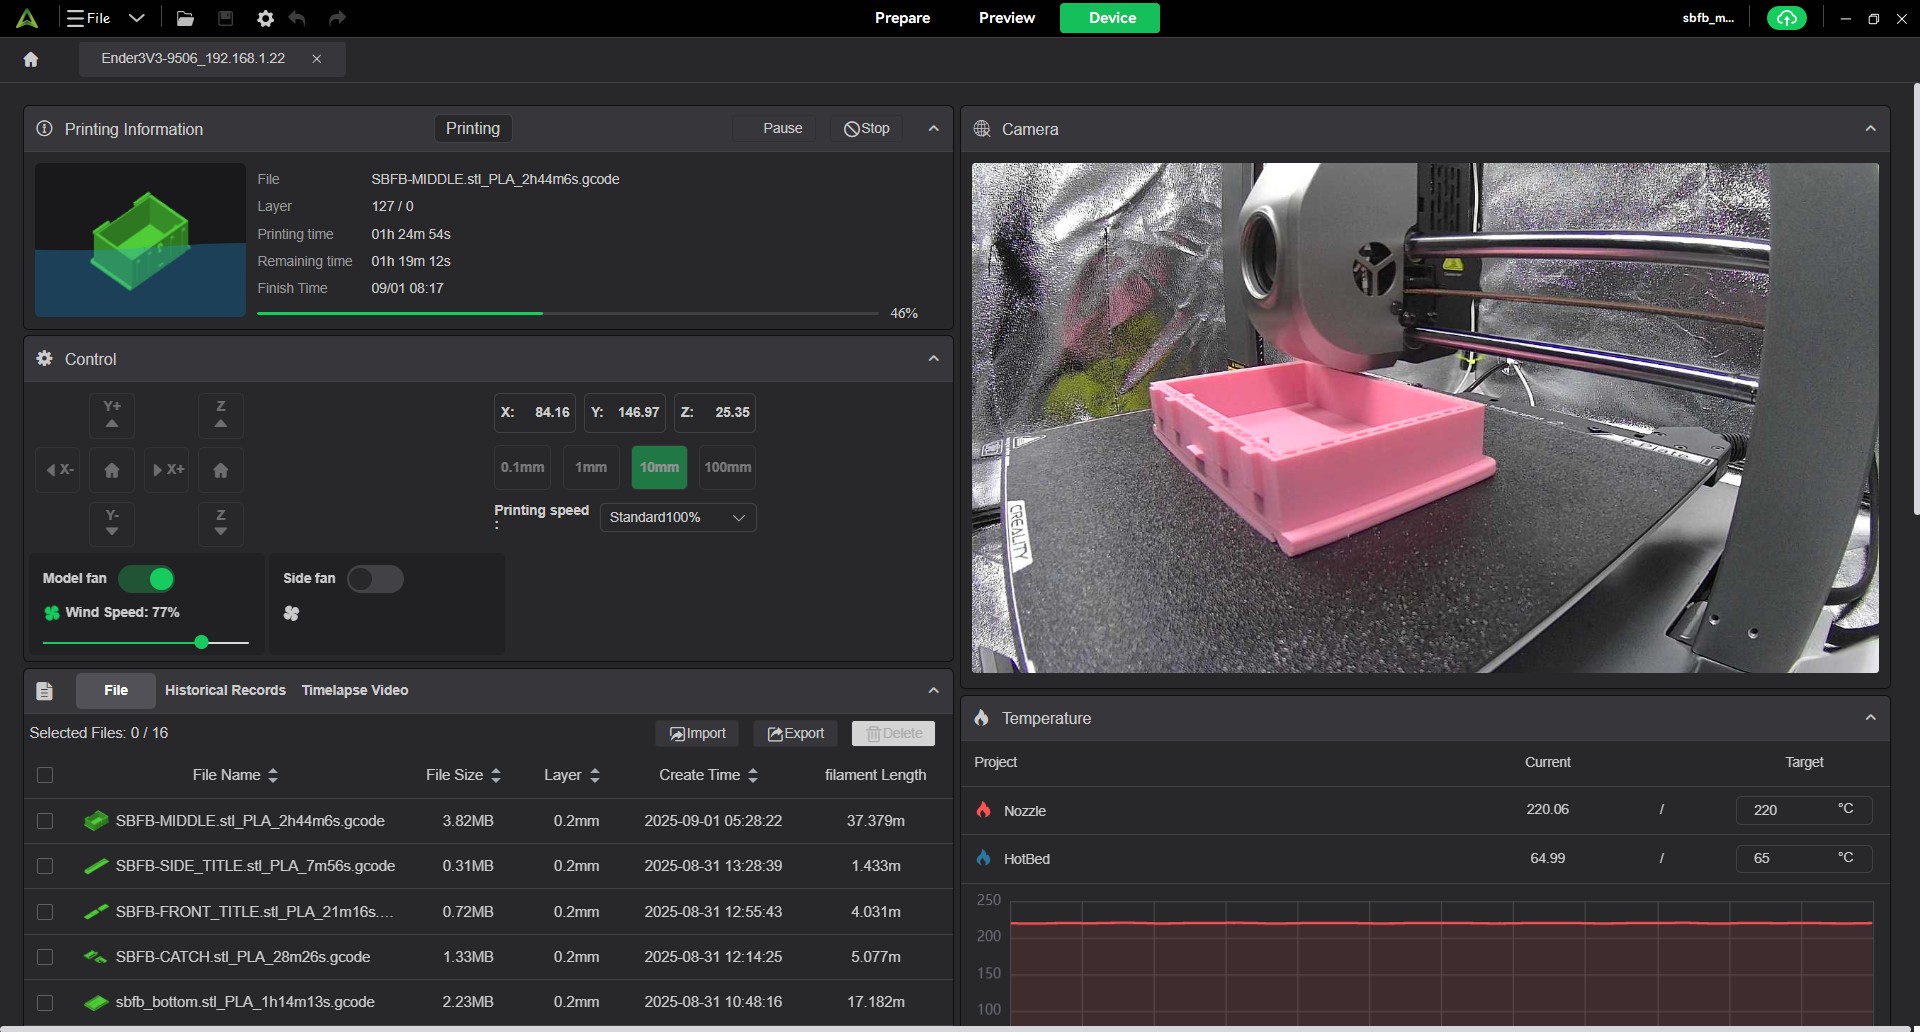Check the SBFB-CATCH.stl gcode file checkbox
The height and width of the screenshot is (1032, 1920).
tap(45, 957)
